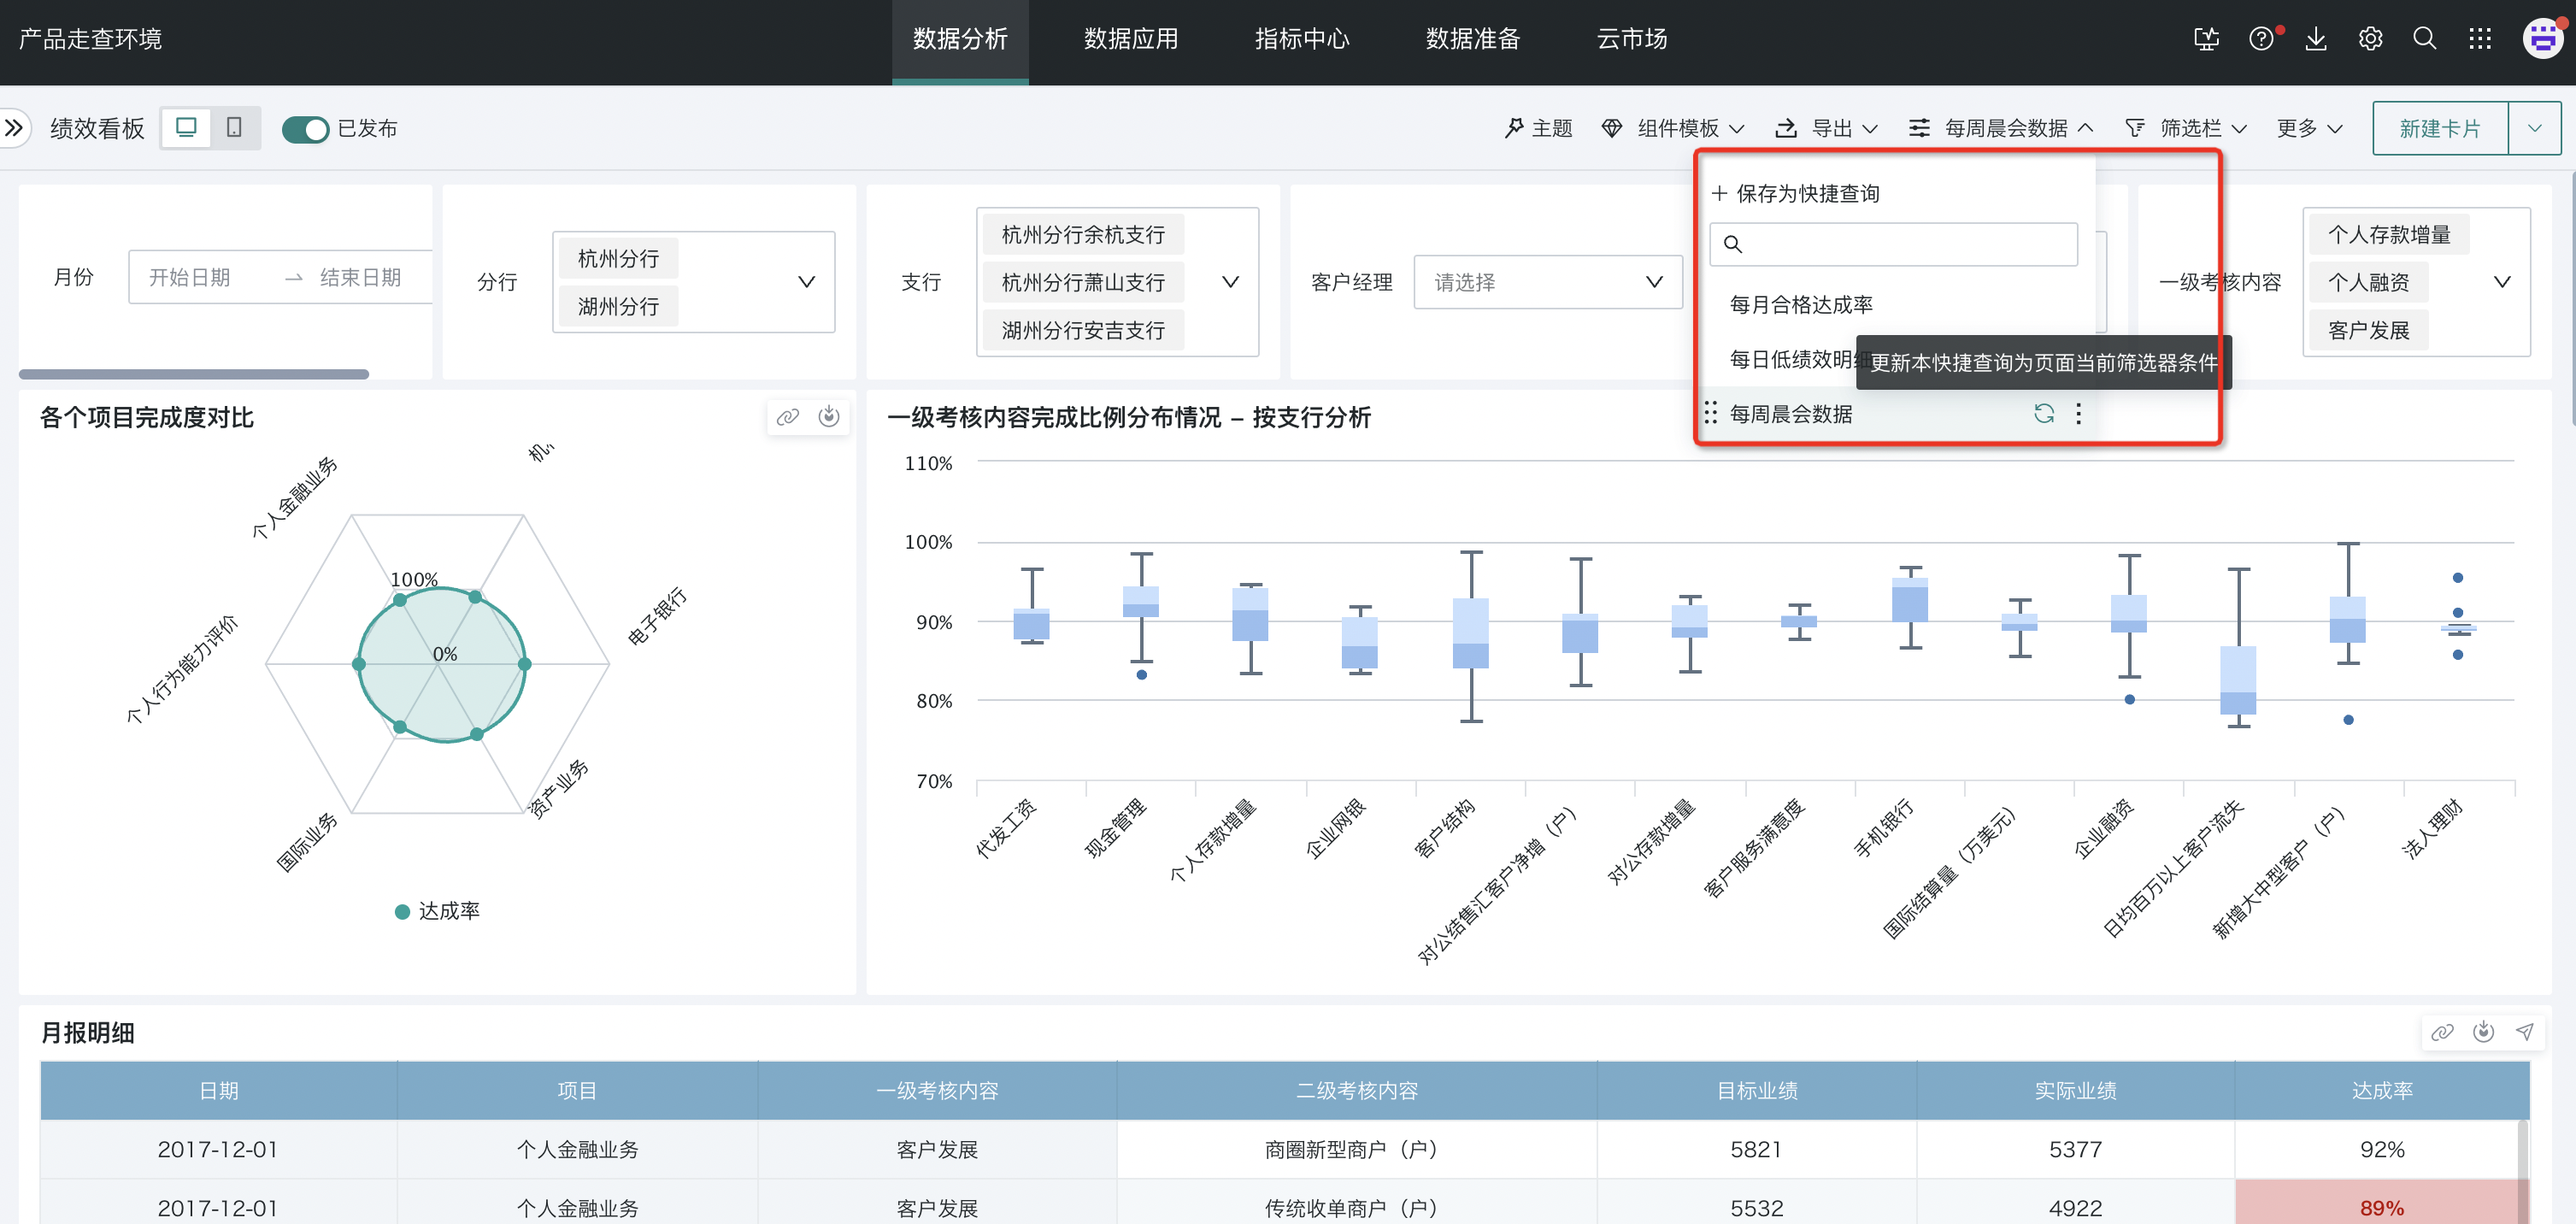
Task: Click the 新建卡片 button
Action: [2440, 128]
